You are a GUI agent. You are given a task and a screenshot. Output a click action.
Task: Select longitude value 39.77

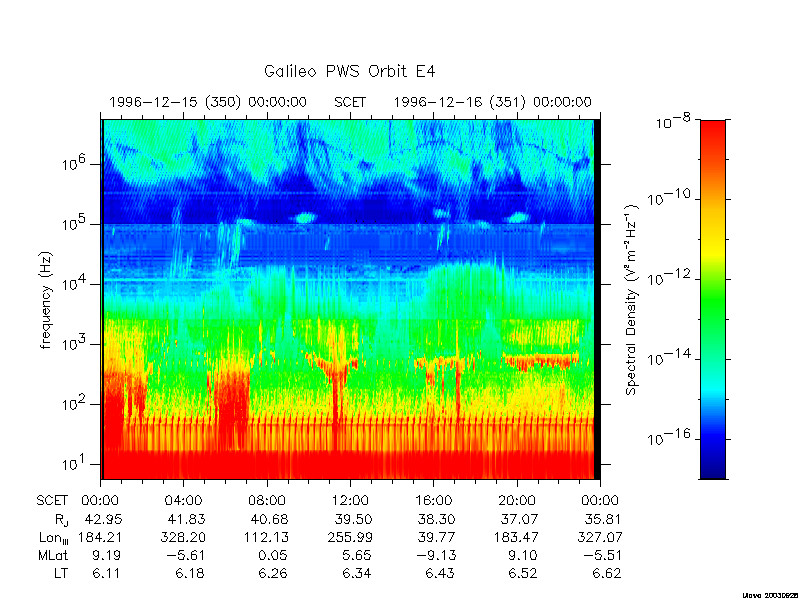(436, 537)
